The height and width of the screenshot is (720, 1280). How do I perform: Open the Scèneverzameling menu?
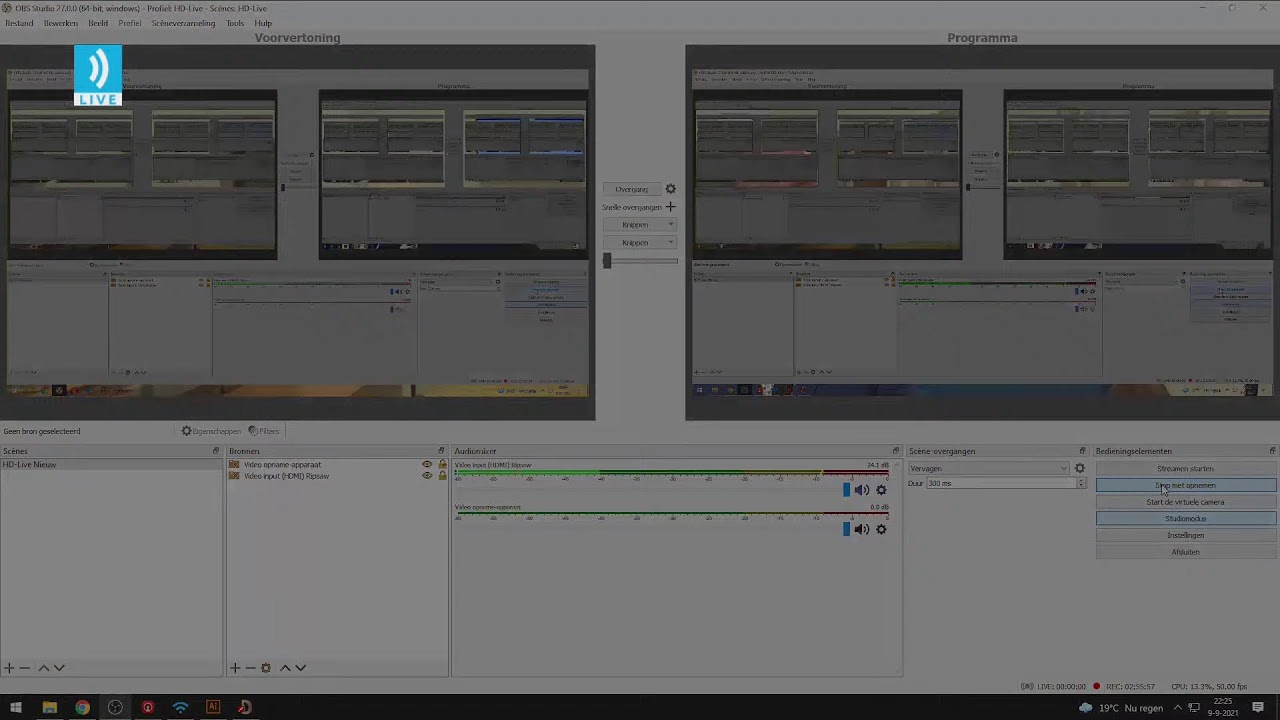pos(183,23)
